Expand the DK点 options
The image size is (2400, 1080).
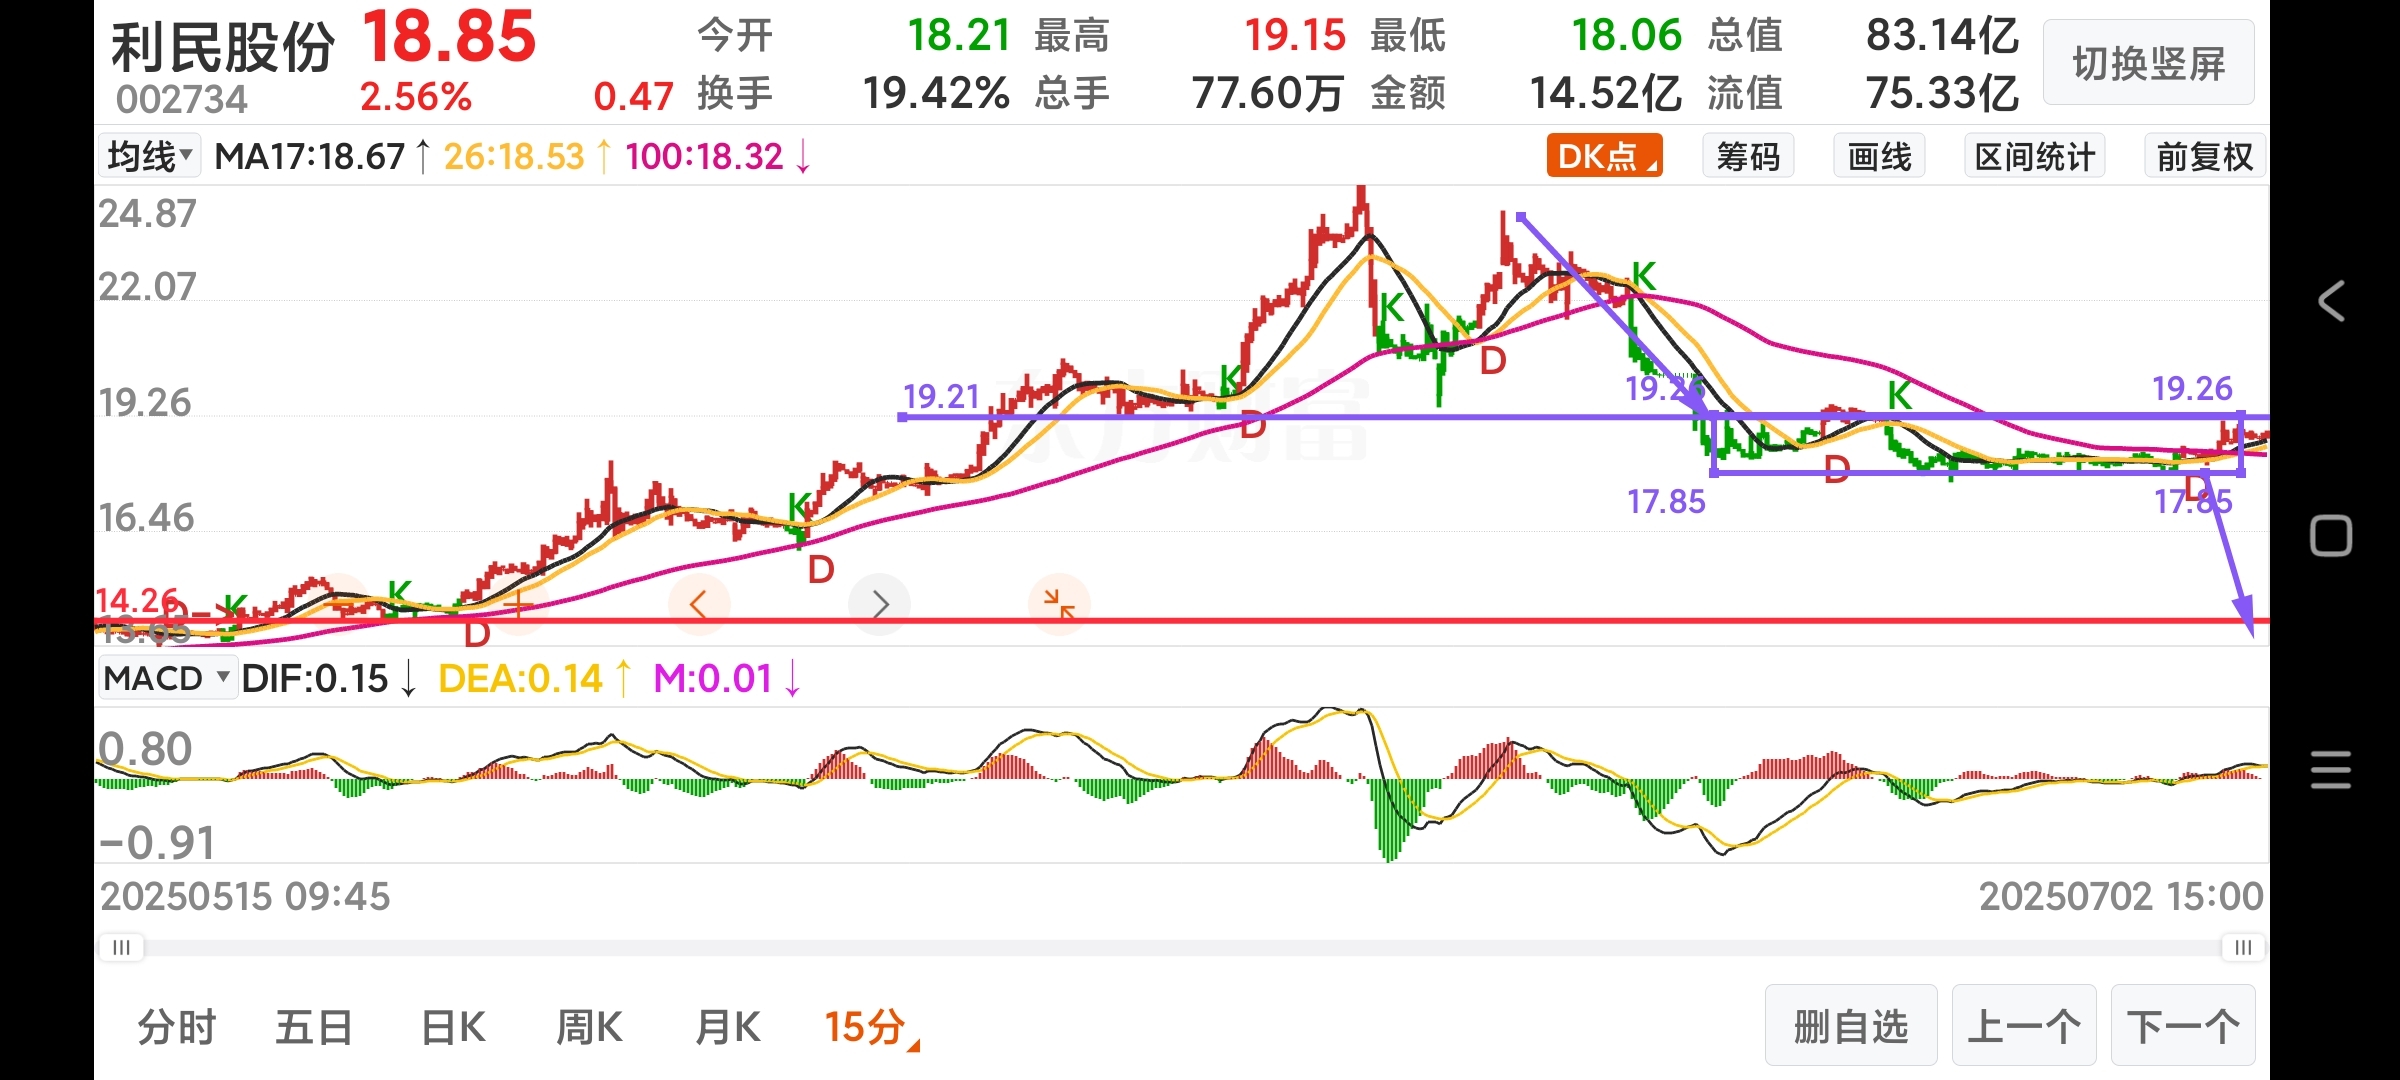pos(1604,157)
